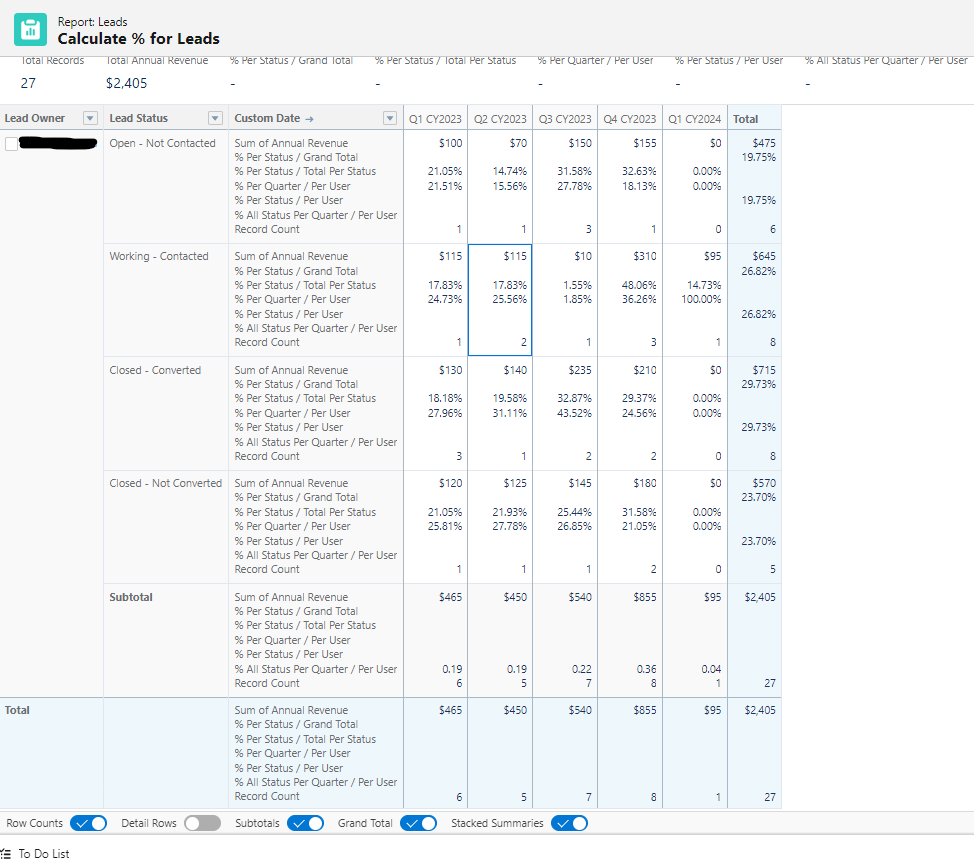
Task: Click the $475 total revenue cell
Action: [764, 143]
